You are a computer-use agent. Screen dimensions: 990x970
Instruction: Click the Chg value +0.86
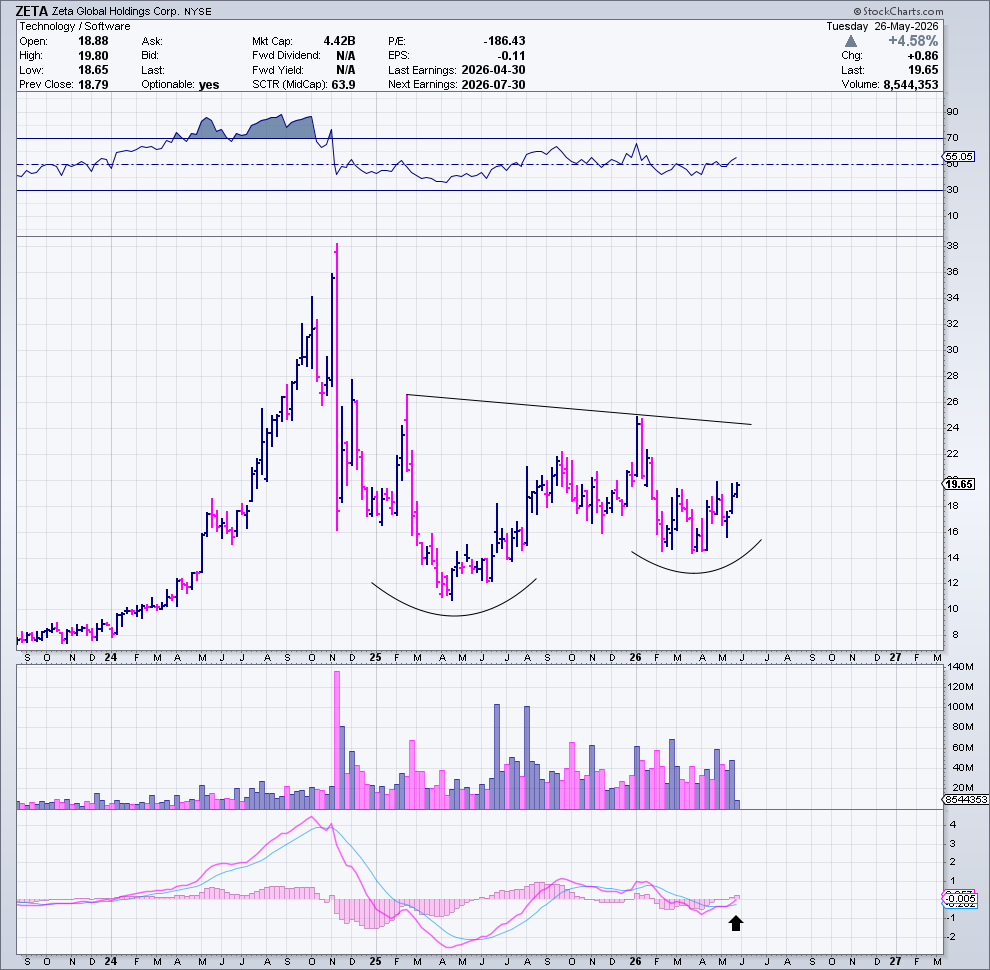pos(924,56)
